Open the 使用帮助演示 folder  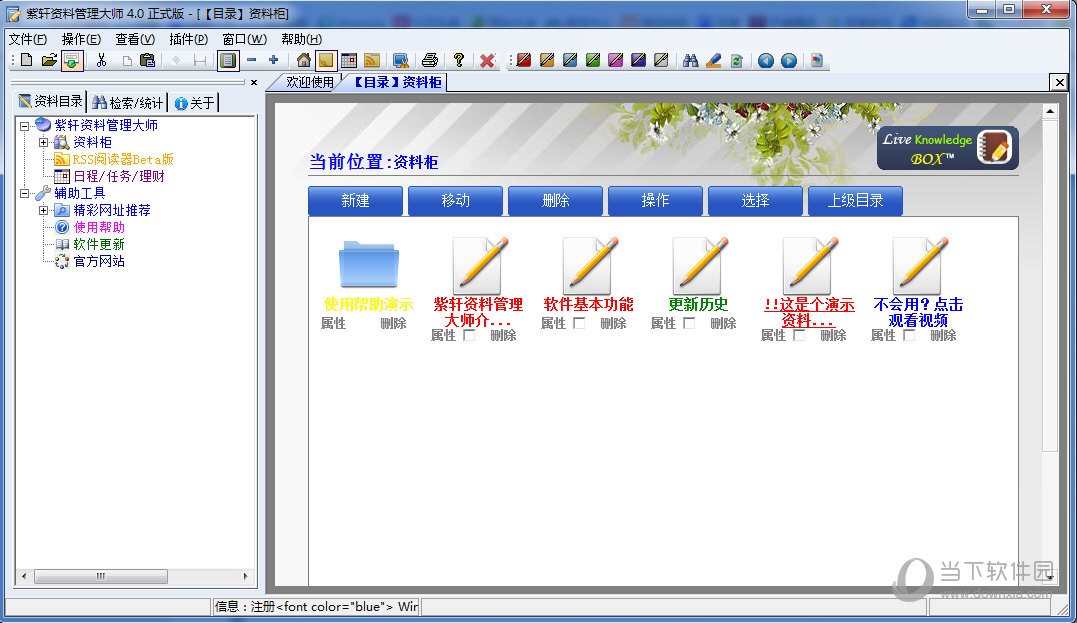(368, 264)
